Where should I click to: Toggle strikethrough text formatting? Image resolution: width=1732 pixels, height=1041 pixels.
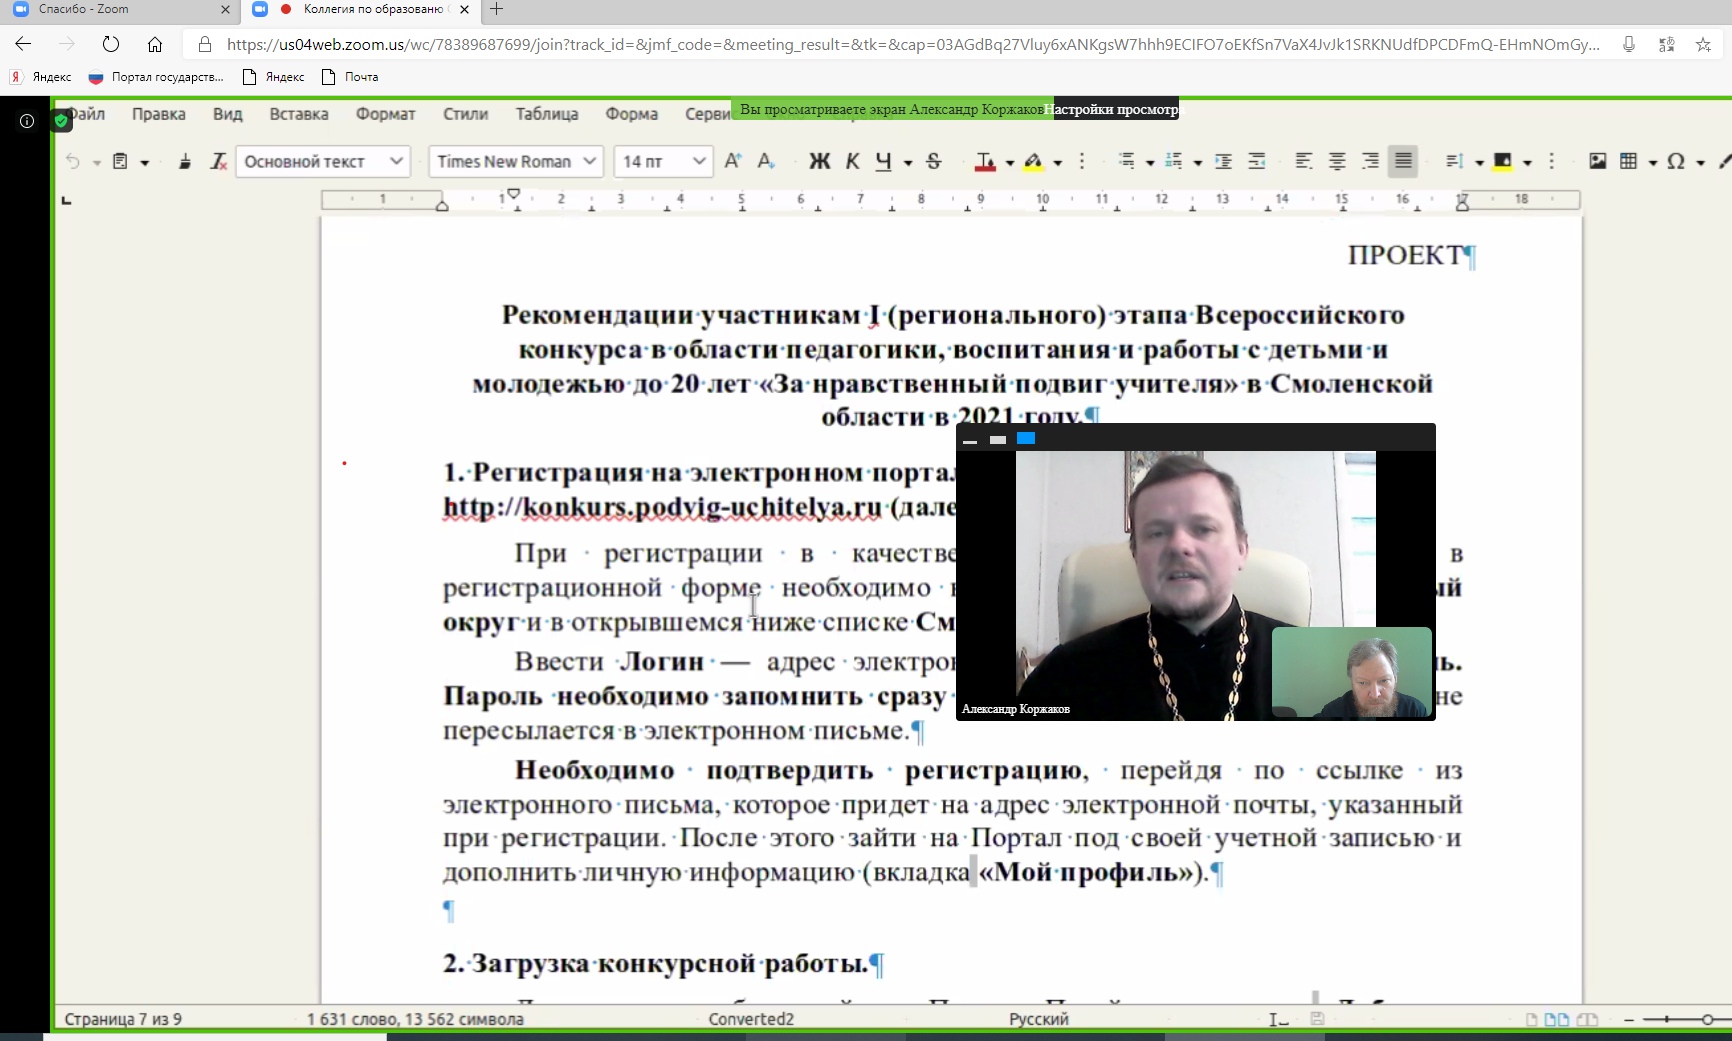933,161
